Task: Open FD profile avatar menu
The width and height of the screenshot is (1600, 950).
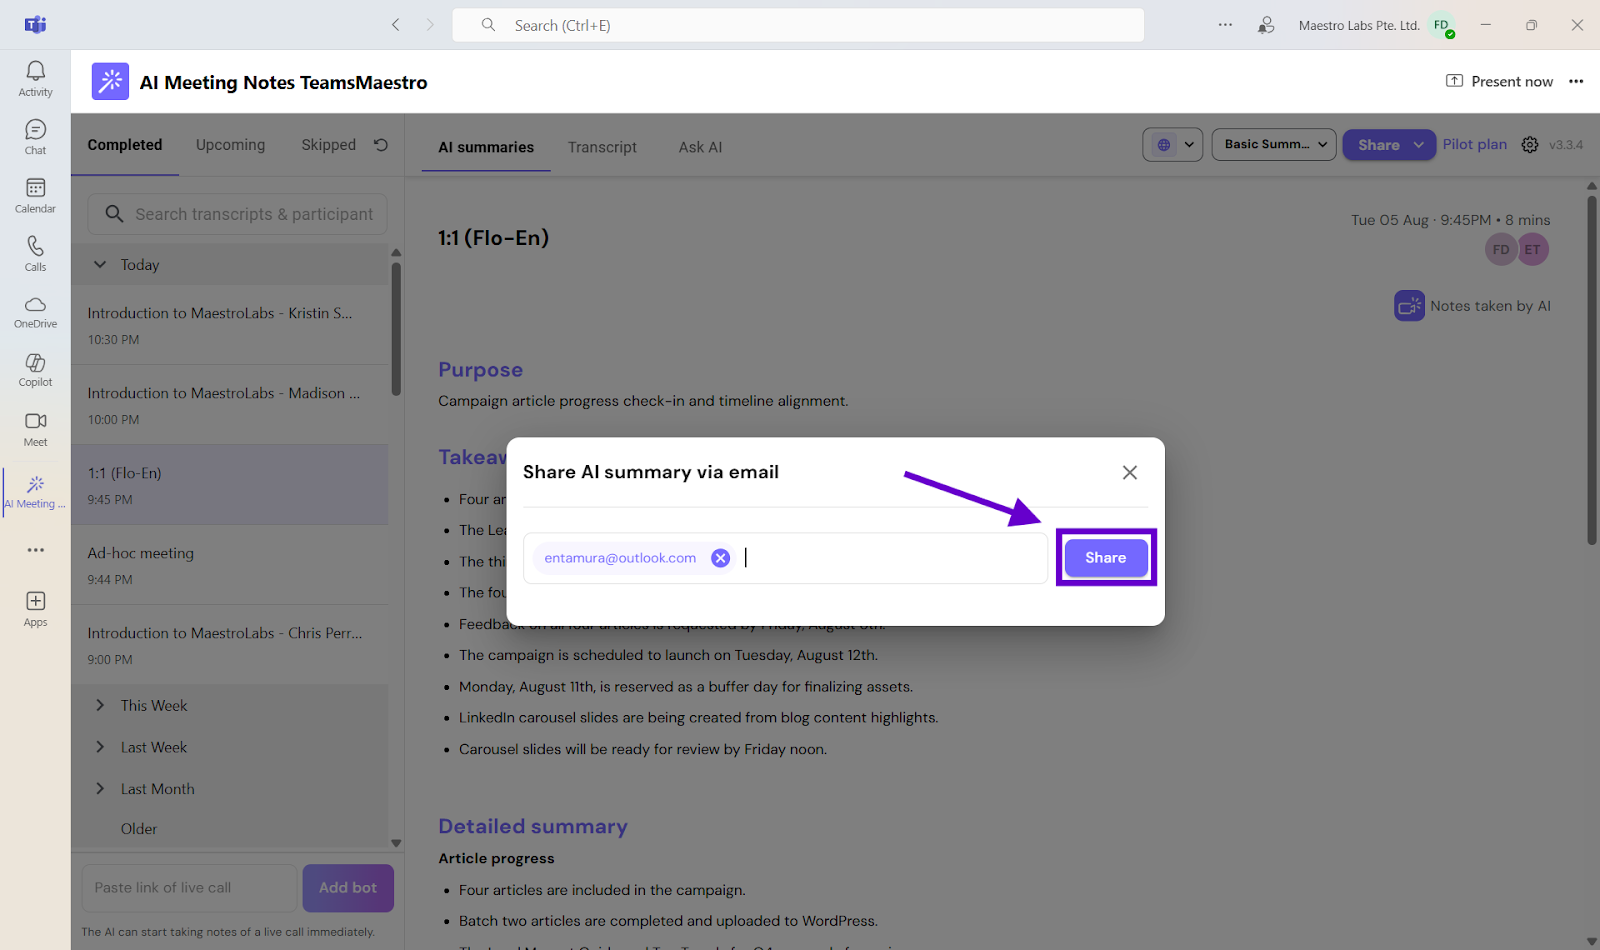Action: 1442,26
